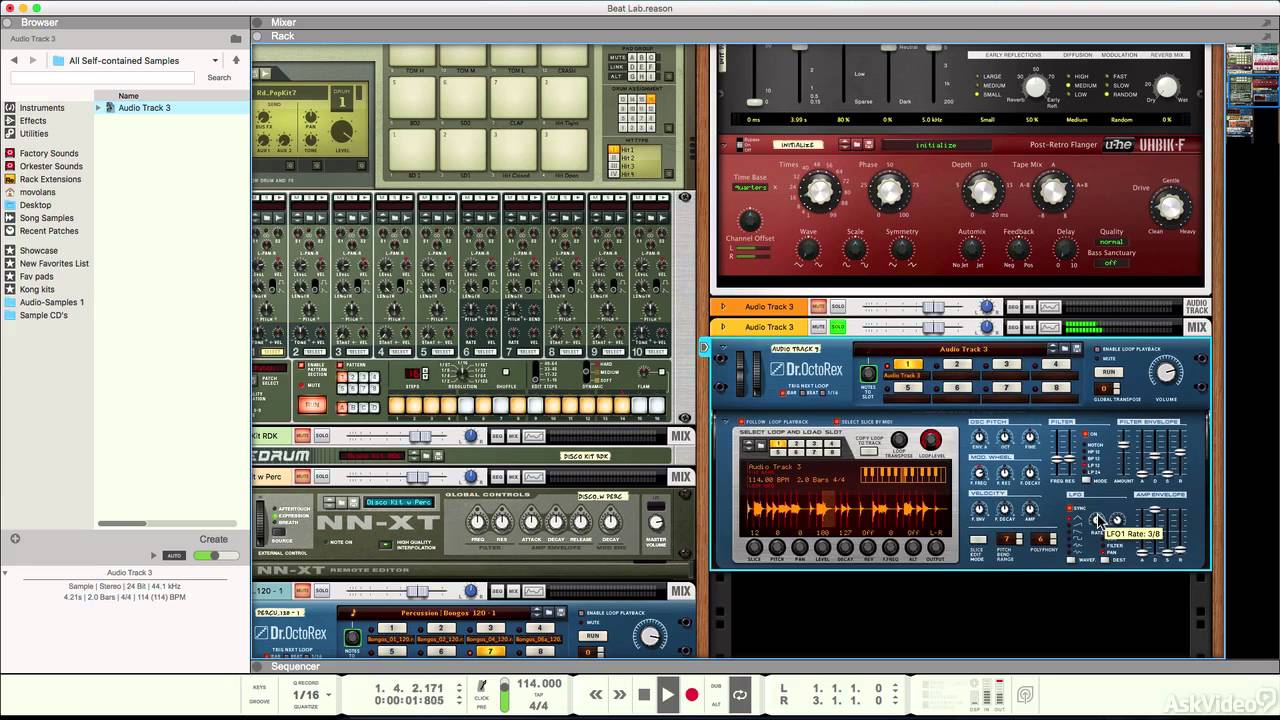Screen dimensions: 1280x720
Task: Click Copy Loop To Track
Action: (868, 451)
